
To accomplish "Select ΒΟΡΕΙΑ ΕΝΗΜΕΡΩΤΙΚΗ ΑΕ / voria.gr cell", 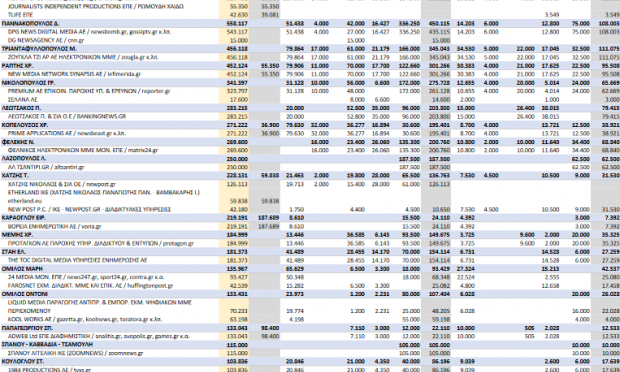I will coord(55,227).
